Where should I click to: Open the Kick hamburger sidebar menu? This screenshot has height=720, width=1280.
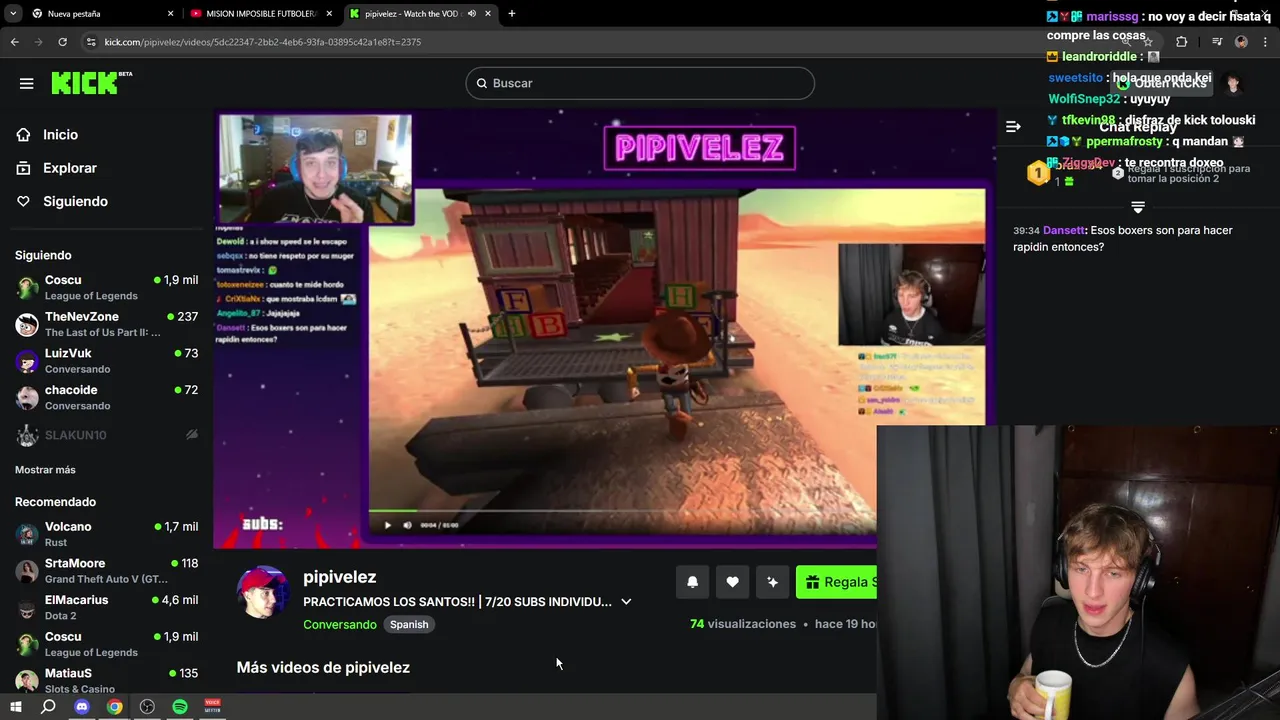(x=27, y=83)
